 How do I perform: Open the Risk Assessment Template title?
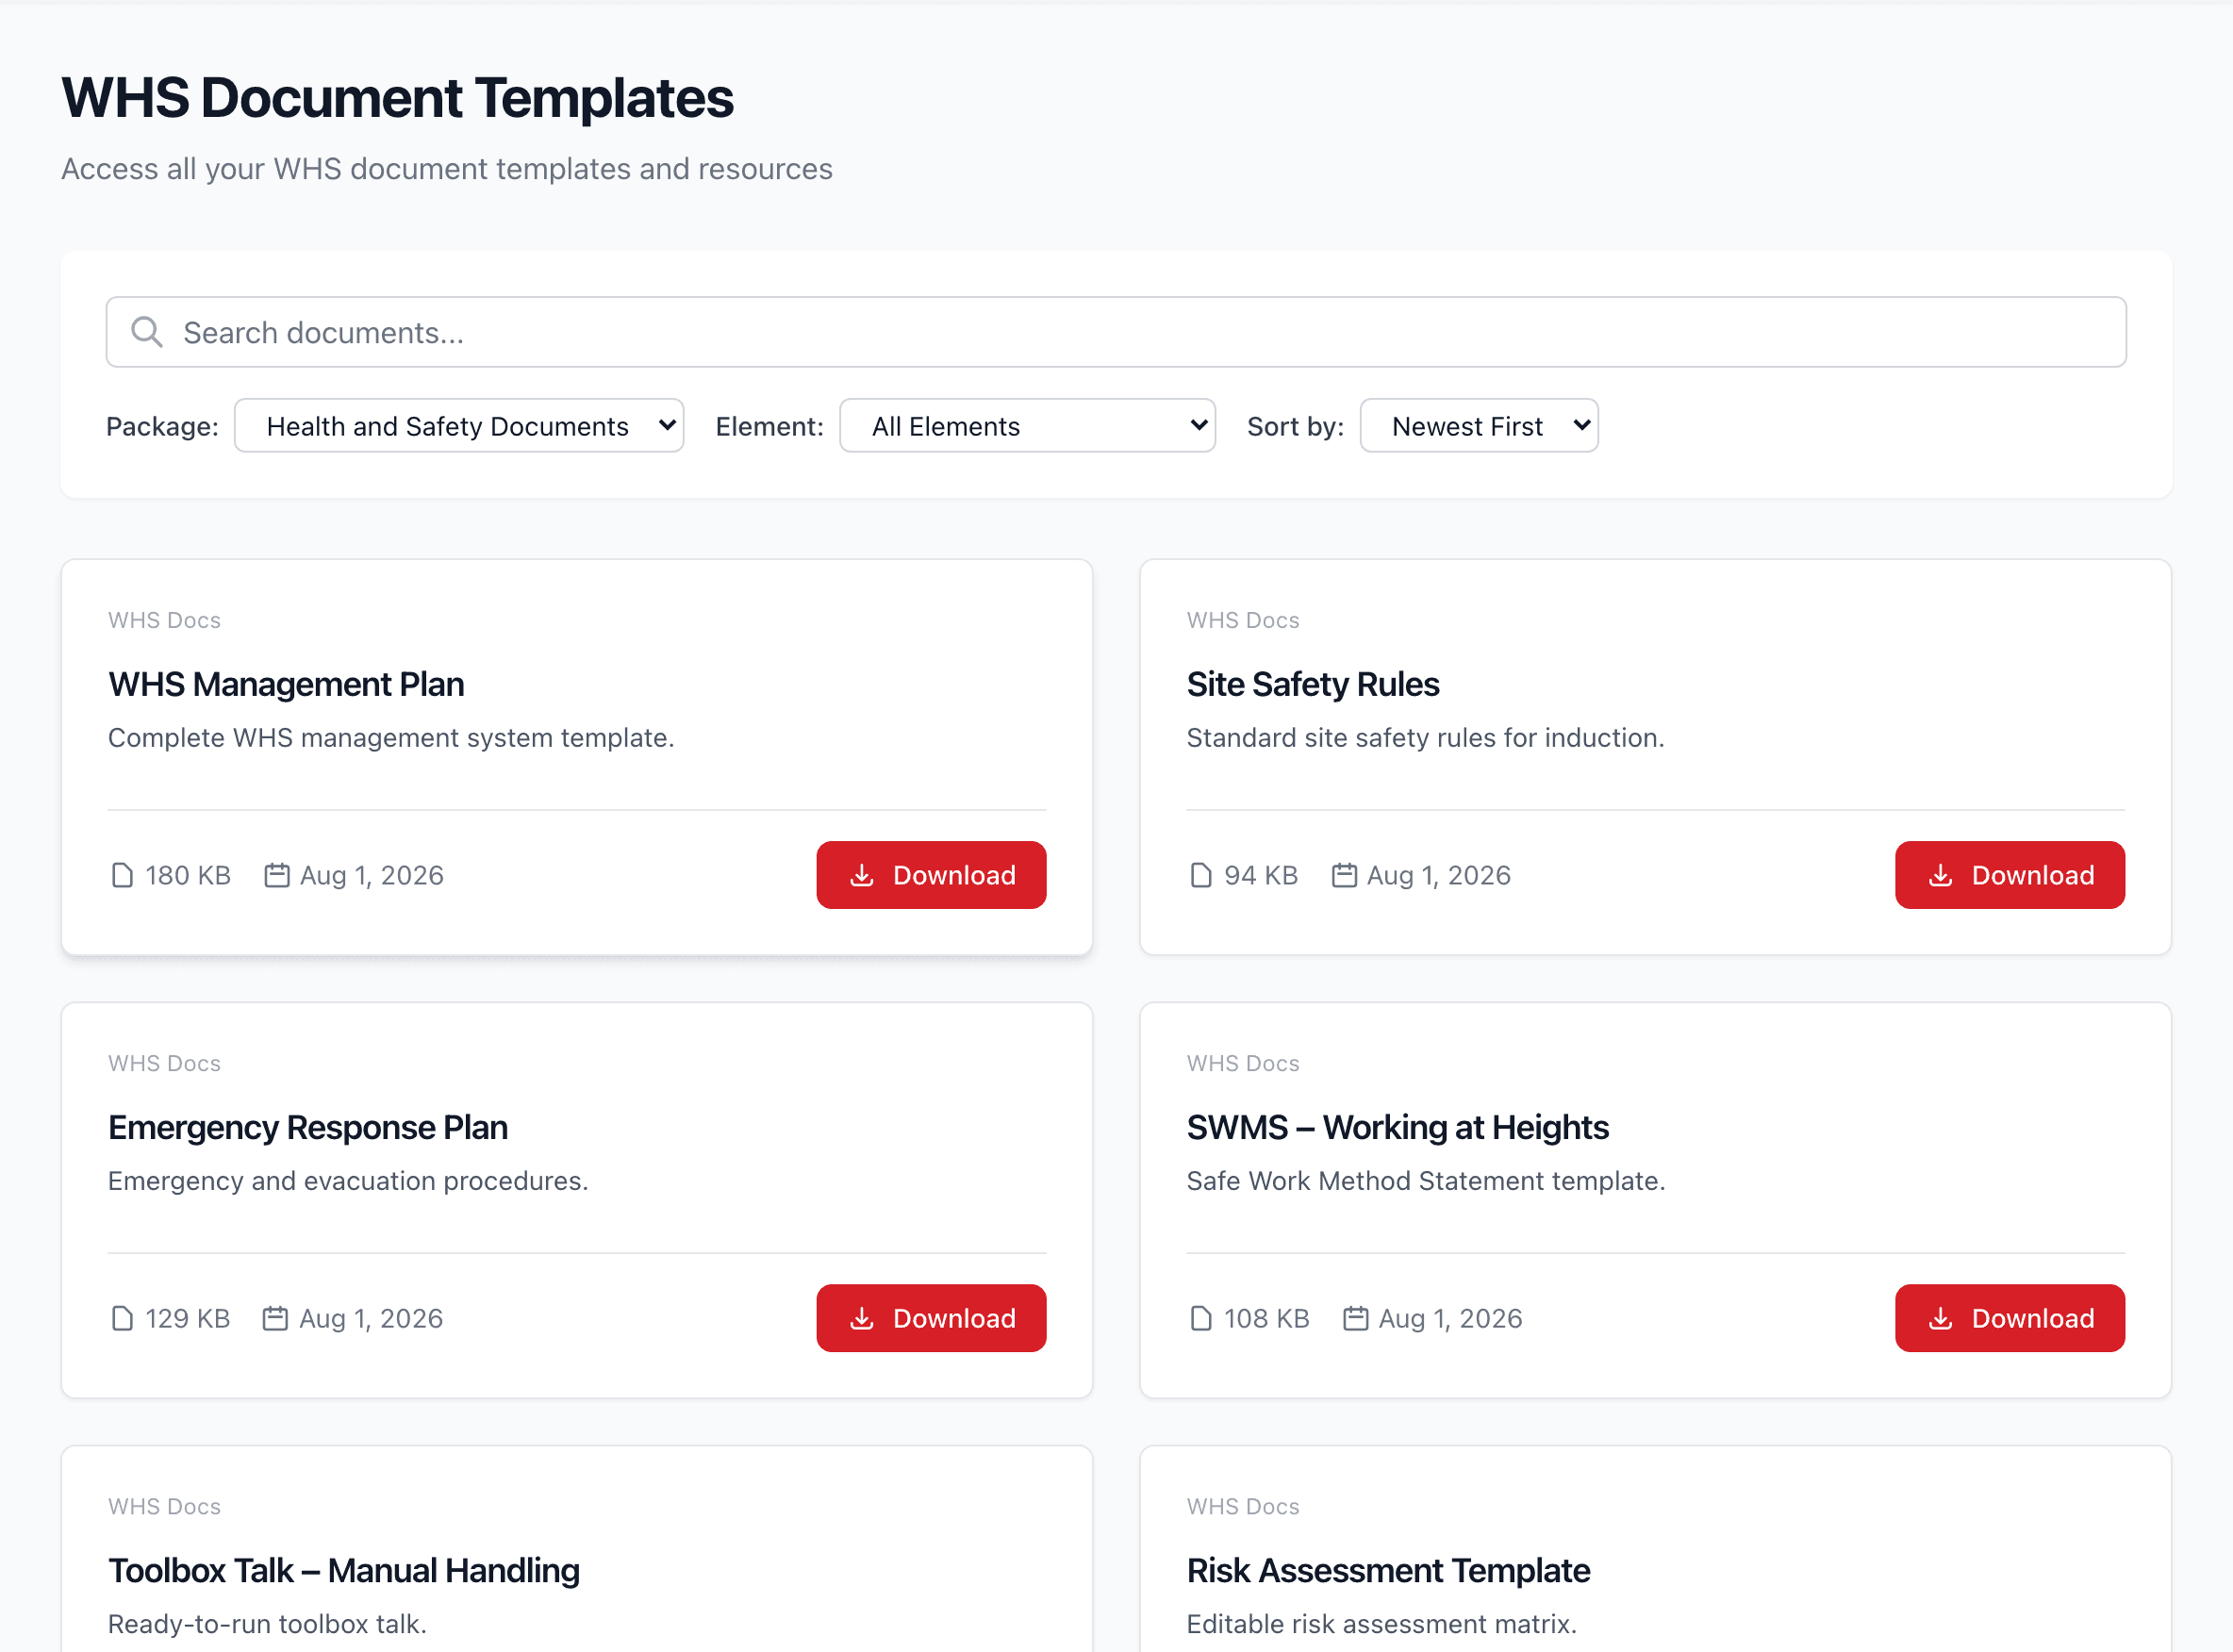pyautogui.click(x=1388, y=1570)
